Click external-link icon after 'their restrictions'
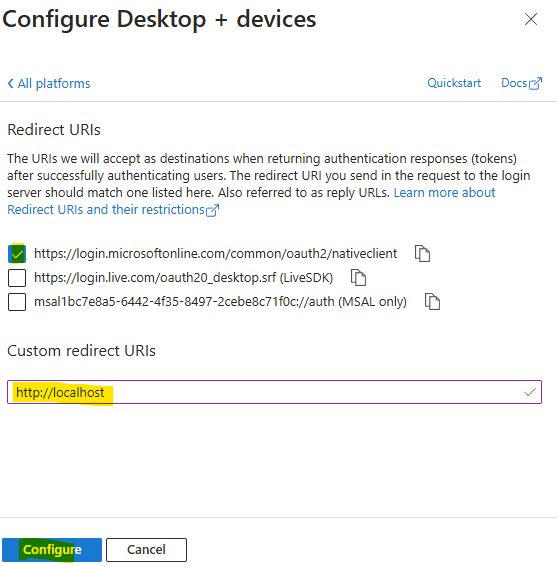The image size is (557, 567). 212,210
